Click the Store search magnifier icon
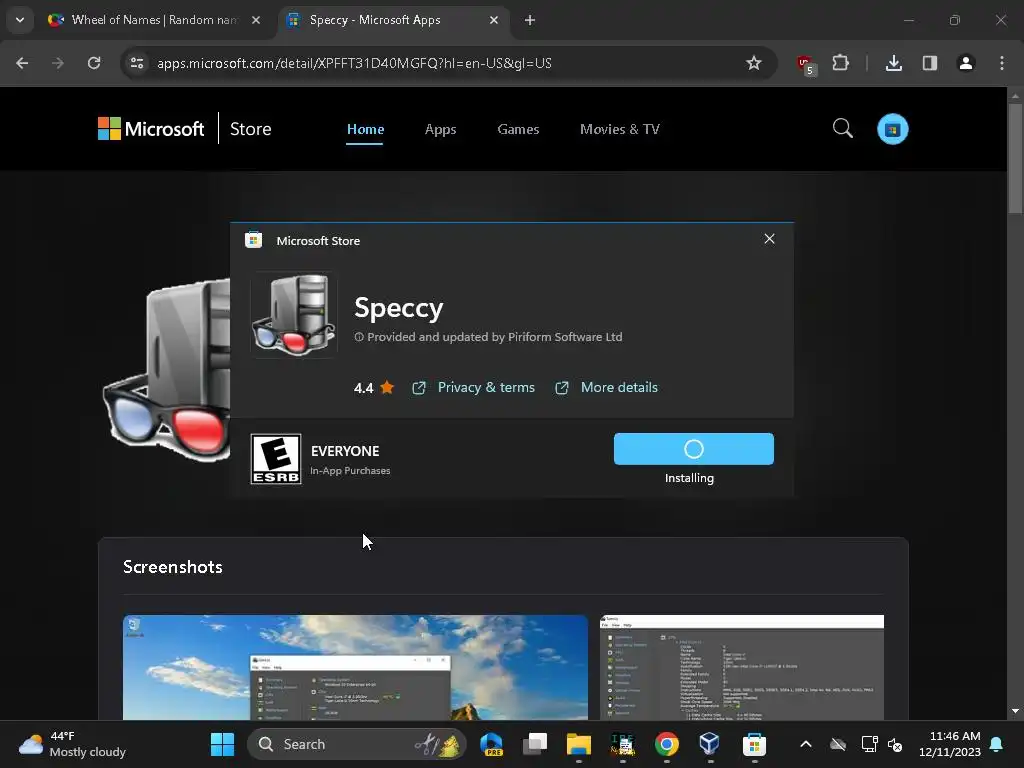The image size is (1024, 768). pyautogui.click(x=842, y=129)
